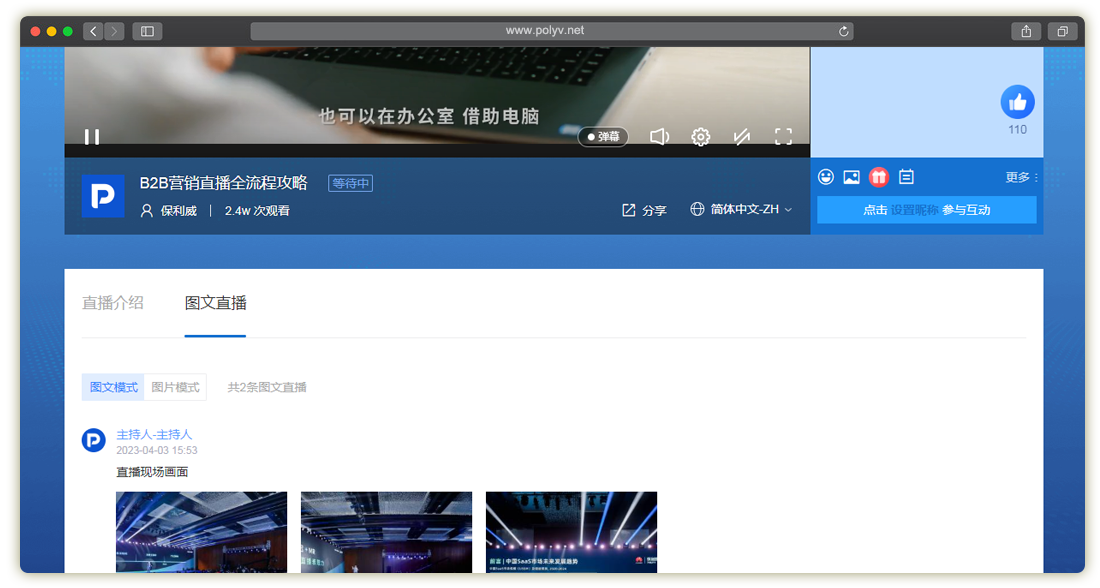
Task: Expand the 更多 more options menu
Action: (x=1021, y=177)
